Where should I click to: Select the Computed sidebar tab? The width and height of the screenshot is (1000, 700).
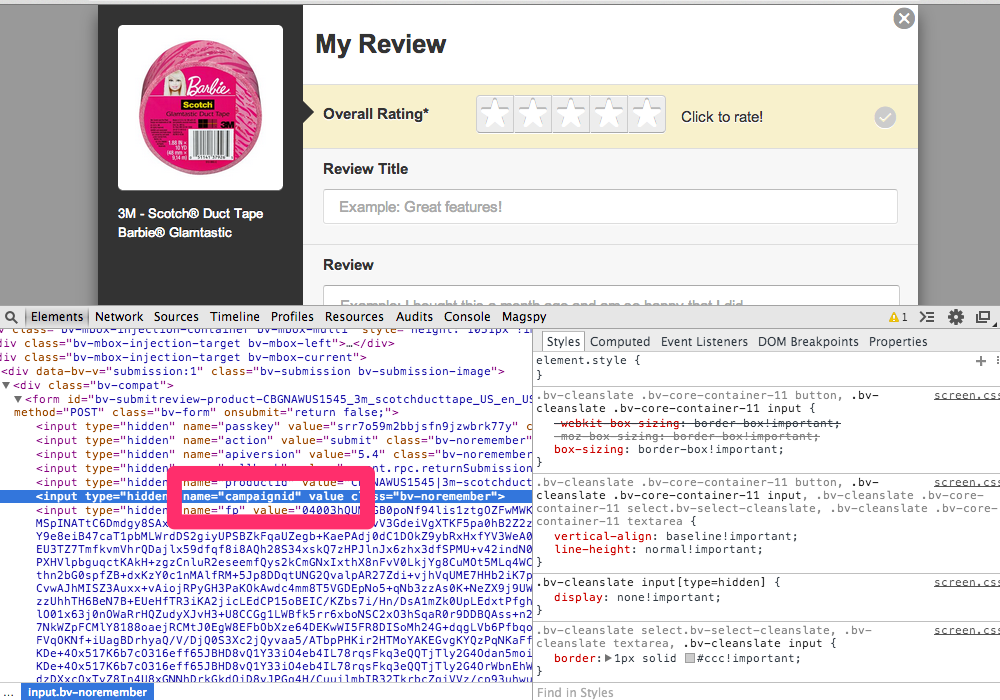[619, 342]
